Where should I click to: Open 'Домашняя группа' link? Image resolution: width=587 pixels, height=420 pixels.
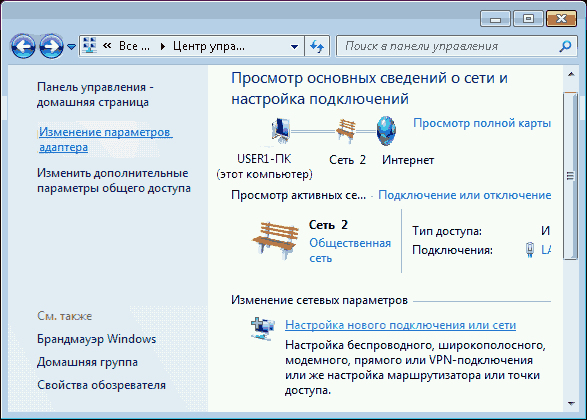tap(87, 362)
